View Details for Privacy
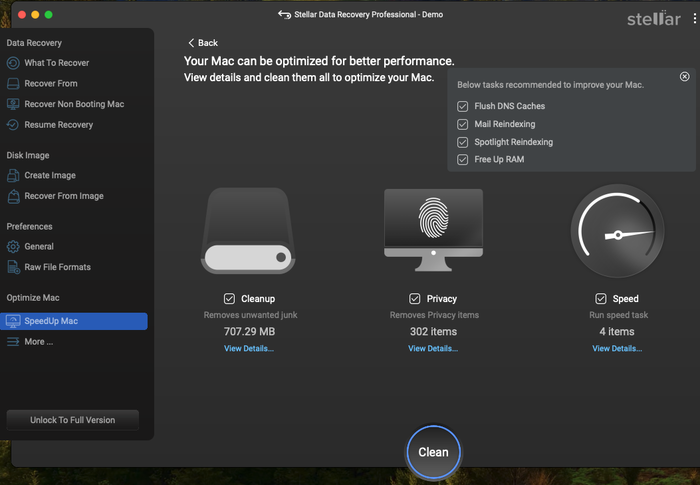The image size is (700, 485). (433, 348)
